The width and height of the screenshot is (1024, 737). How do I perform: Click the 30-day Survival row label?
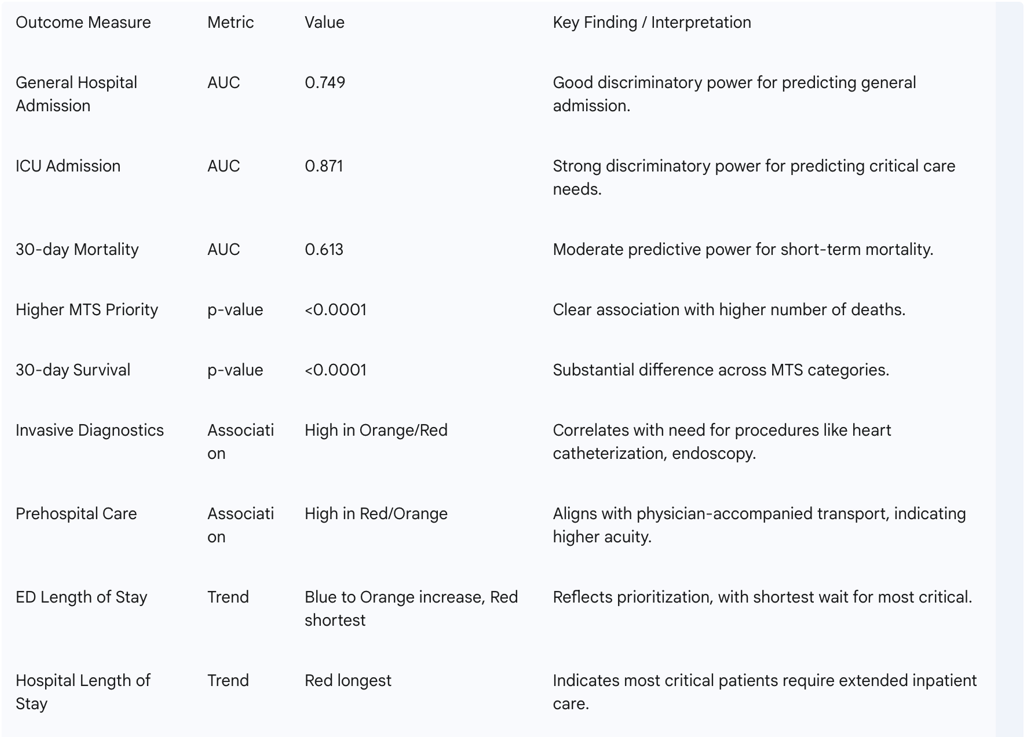[x=72, y=369]
